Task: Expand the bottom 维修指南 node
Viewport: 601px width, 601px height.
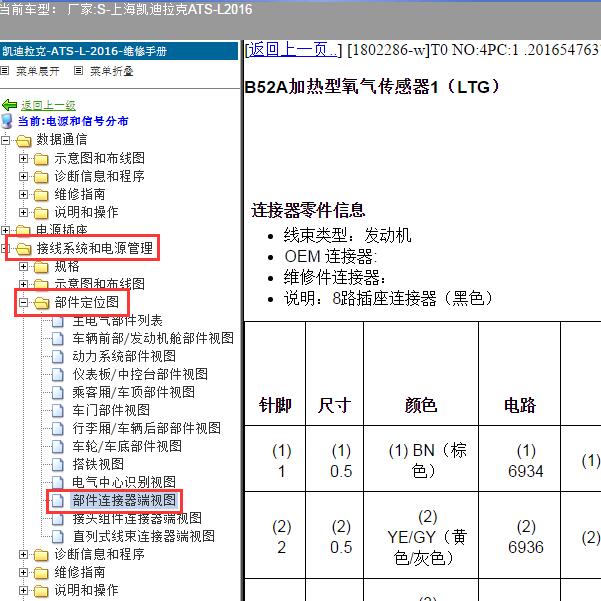Action: (x=23, y=572)
